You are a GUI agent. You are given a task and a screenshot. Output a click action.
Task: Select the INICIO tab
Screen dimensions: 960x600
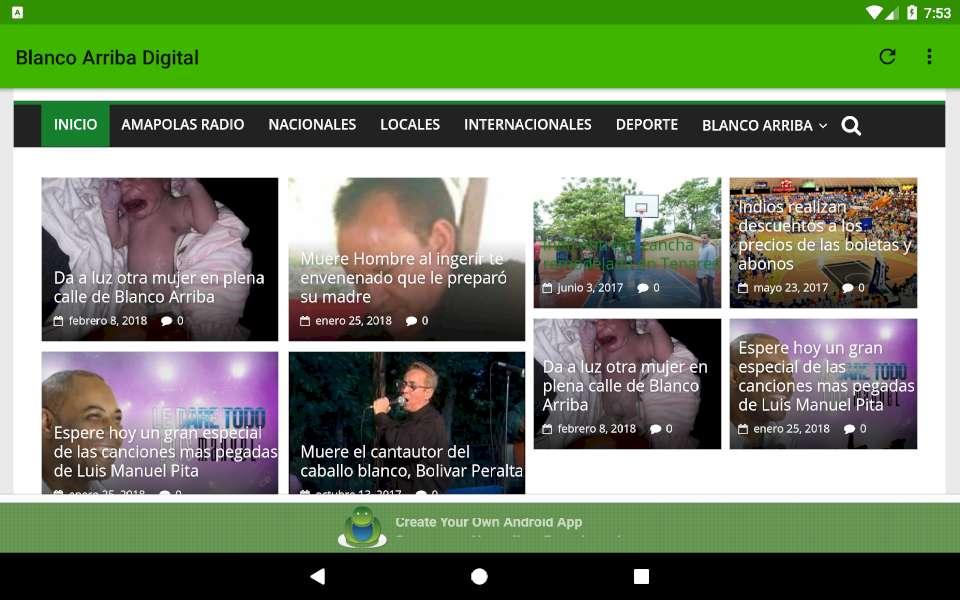coord(75,125)
